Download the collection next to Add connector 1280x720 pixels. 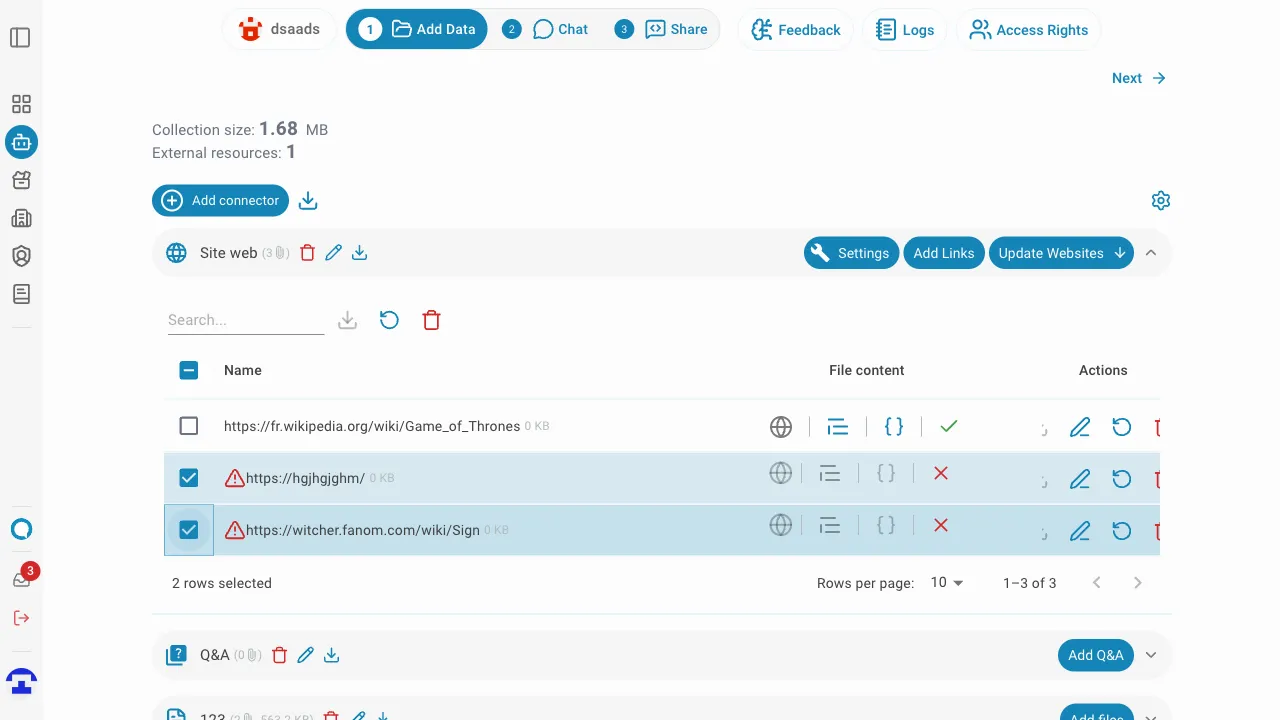pyautogui.click(x=308, y=201)
